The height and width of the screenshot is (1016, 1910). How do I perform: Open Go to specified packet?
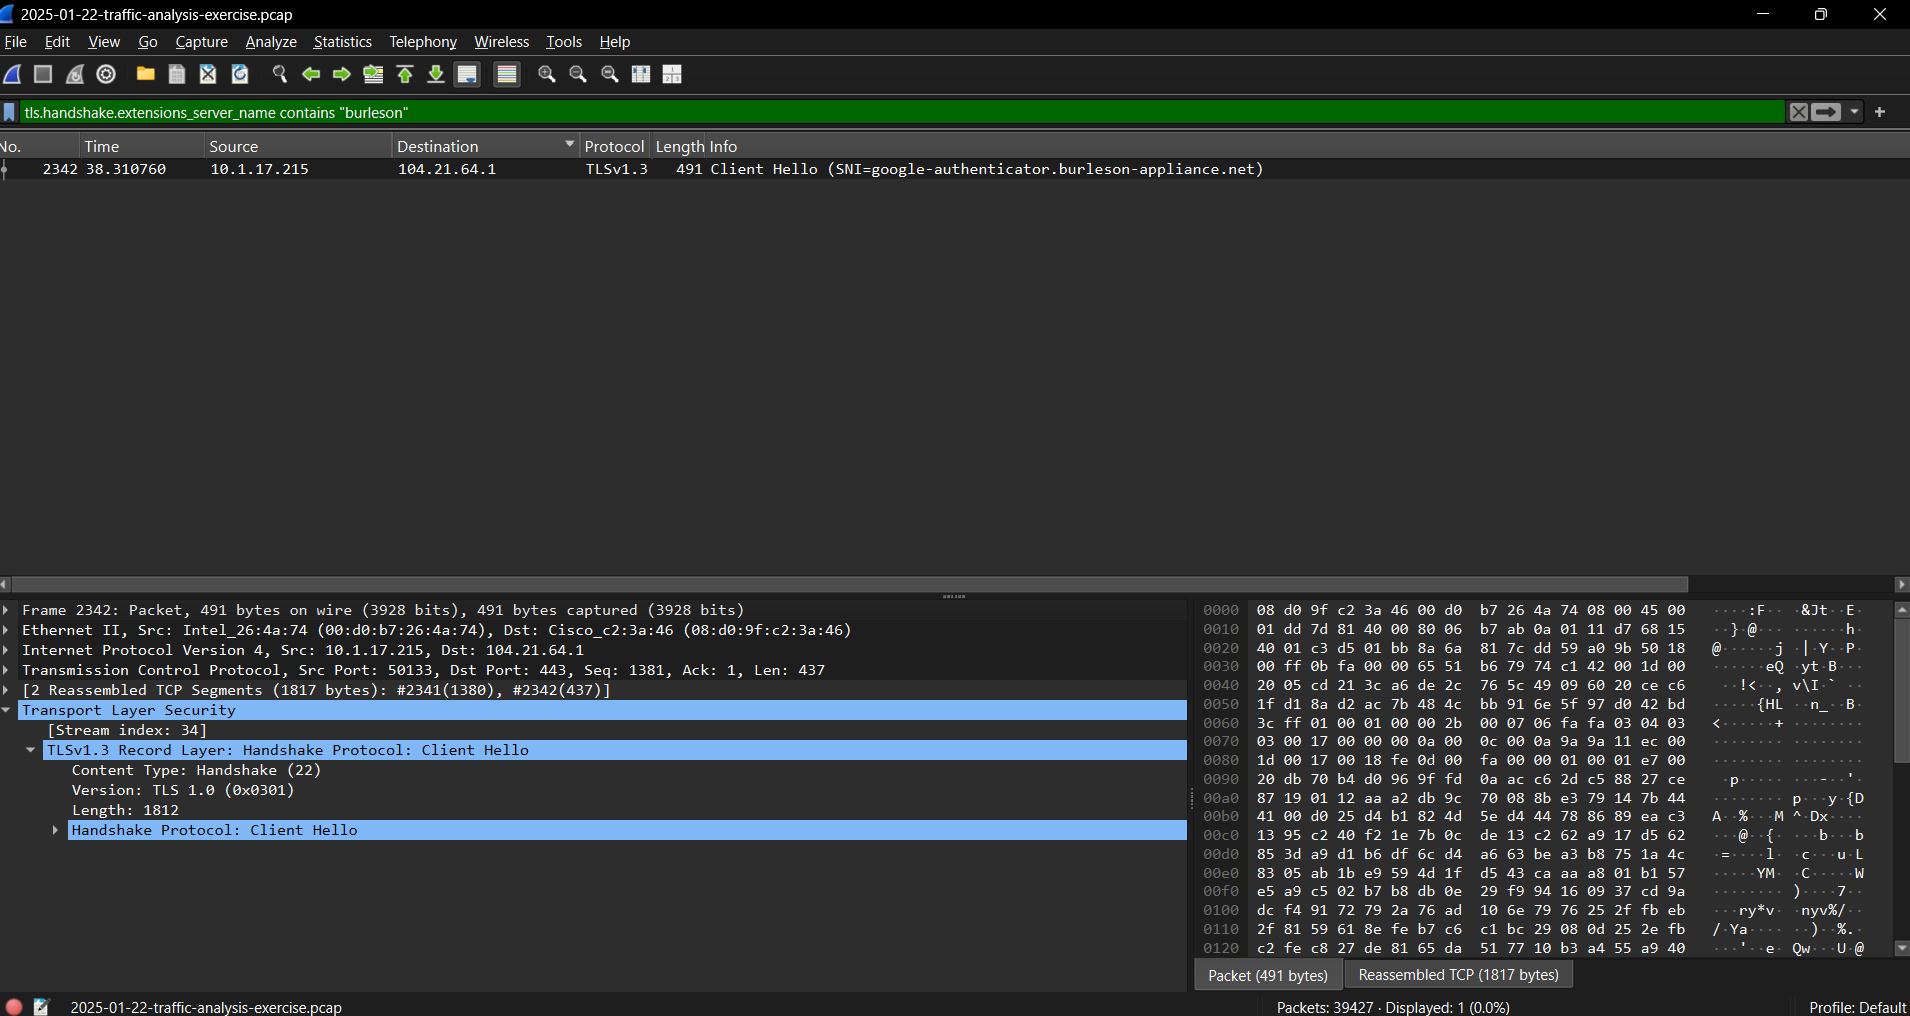point(373,74)
